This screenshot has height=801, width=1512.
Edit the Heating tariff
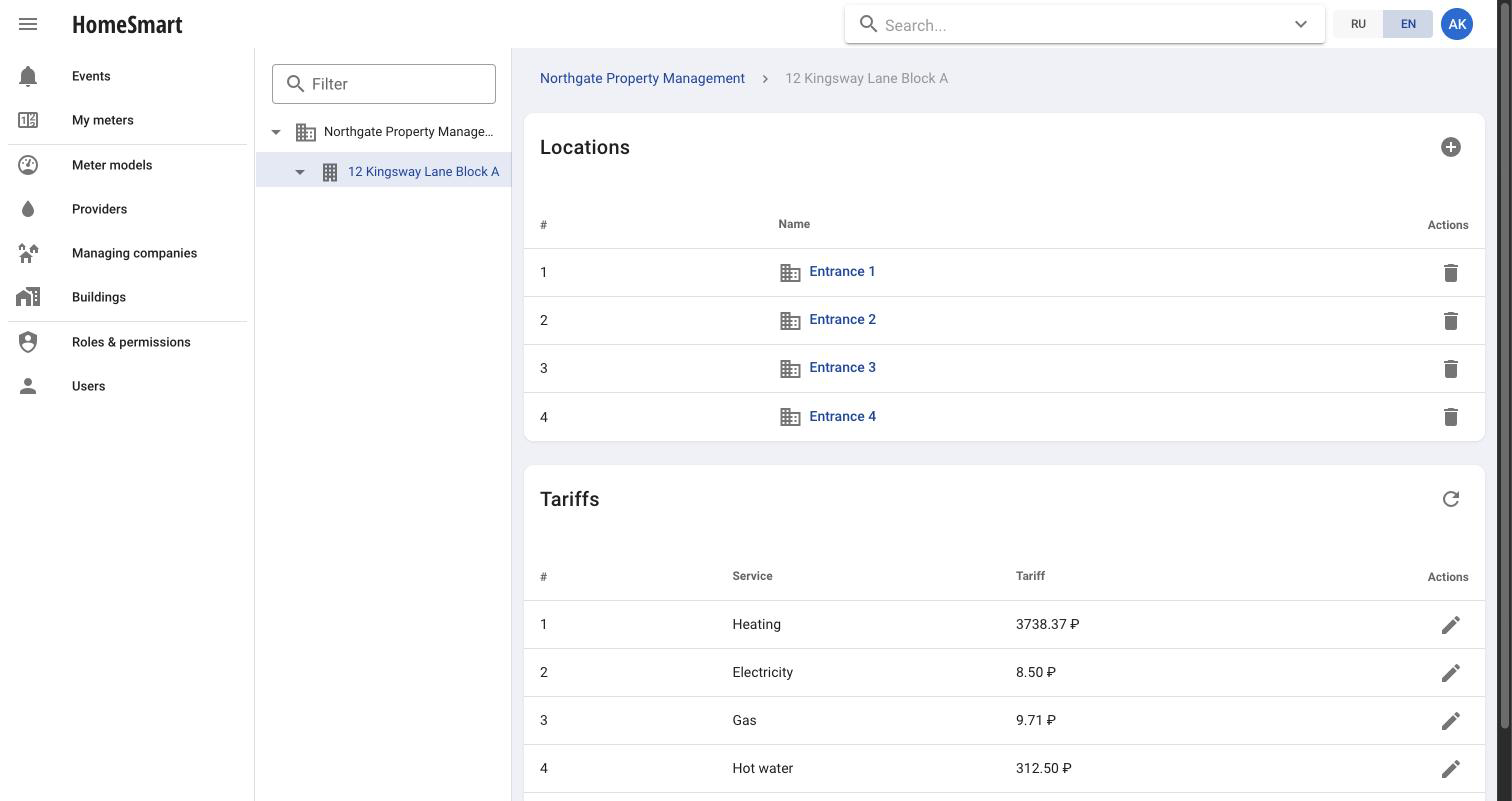pyautogui.click(x=1451, y=625)
